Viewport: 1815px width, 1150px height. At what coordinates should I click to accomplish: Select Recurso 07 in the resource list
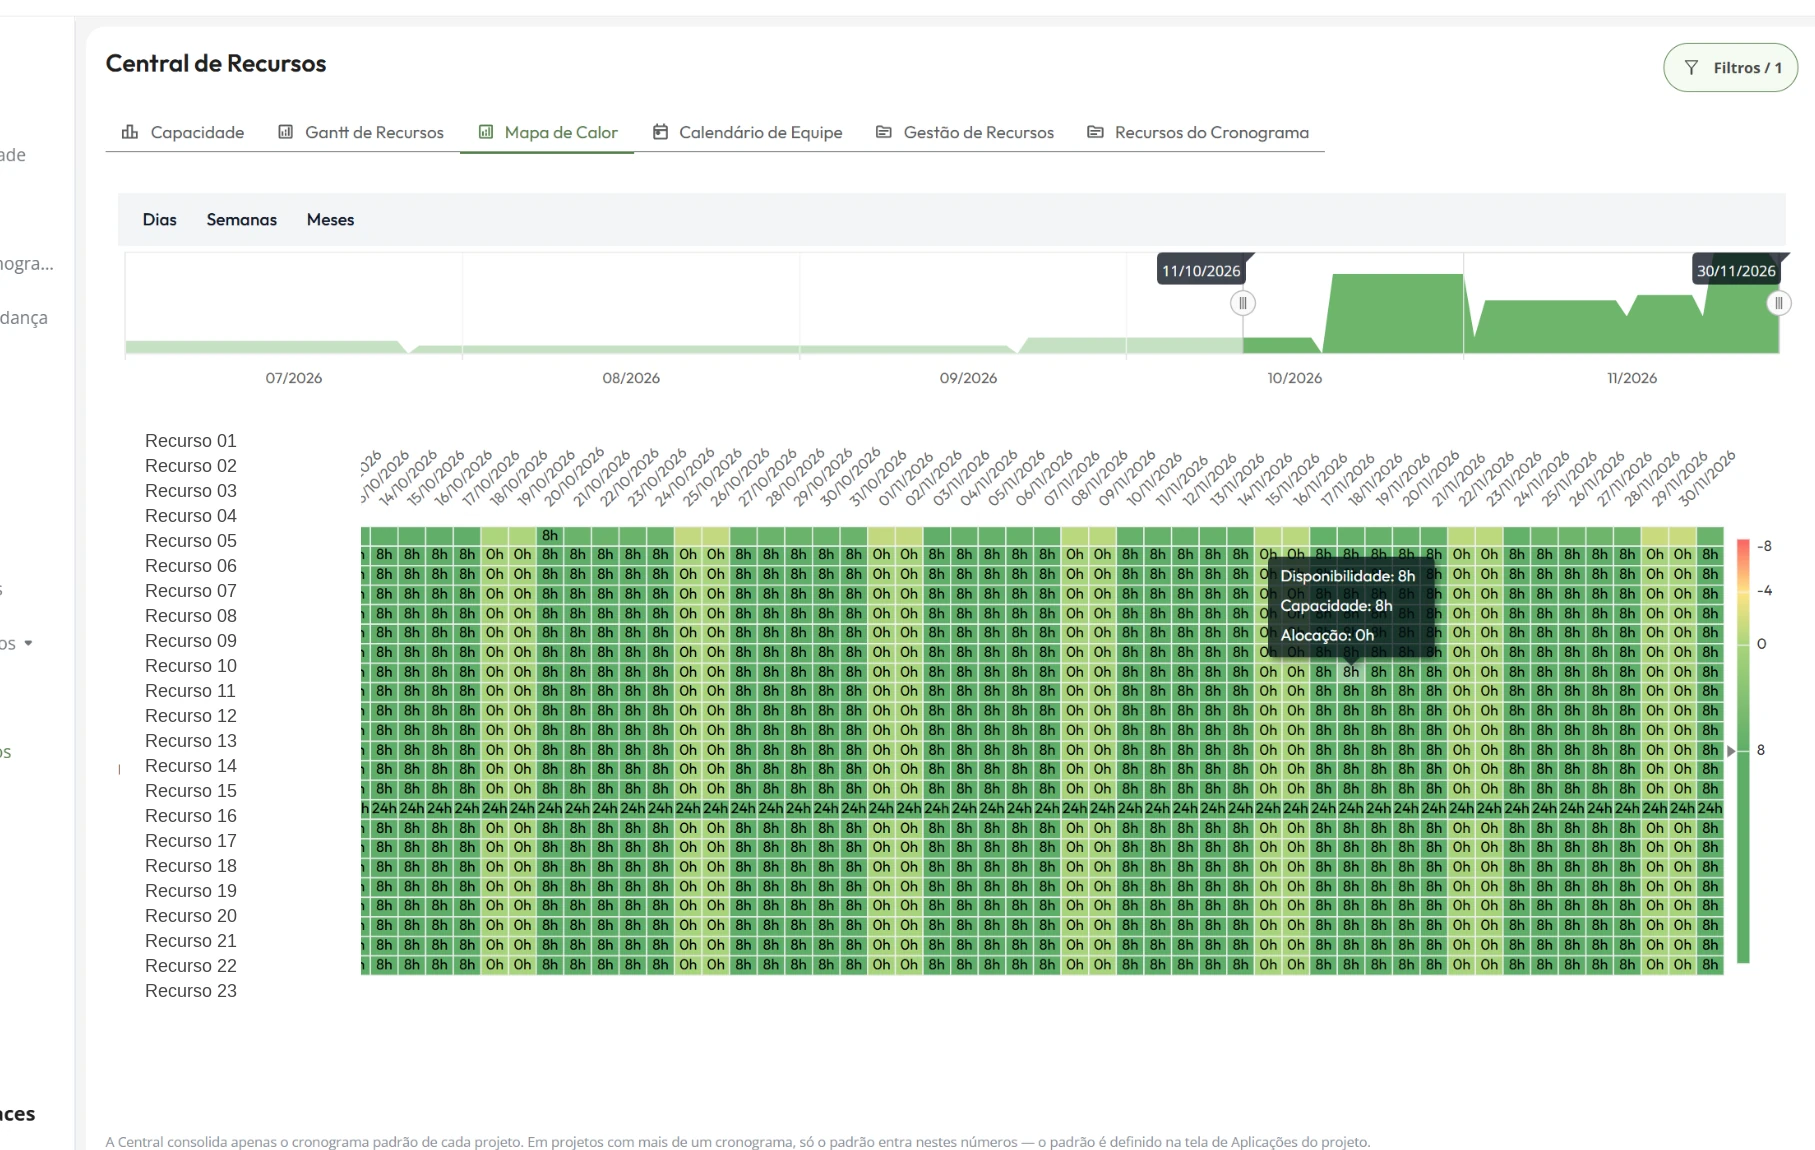click(191, 591)
